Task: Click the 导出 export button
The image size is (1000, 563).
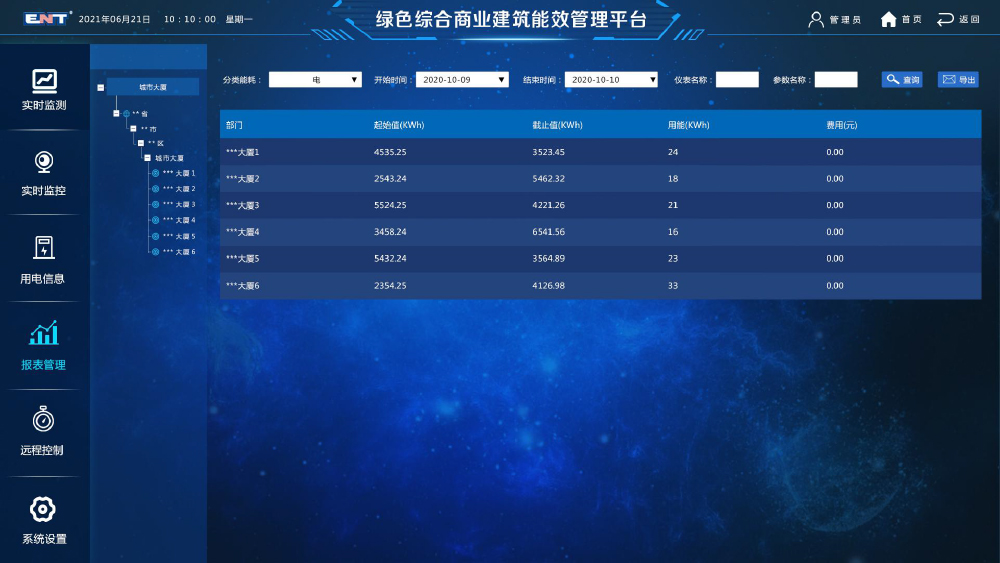Action: tap(958, 80)
